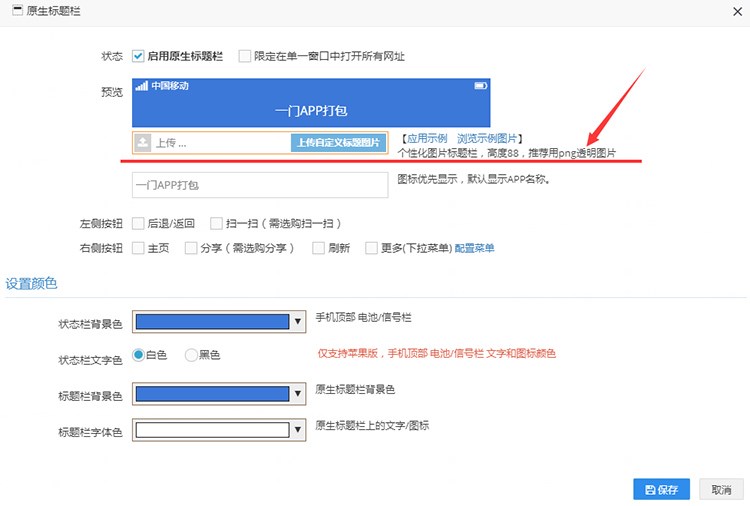
Task: Select 黑色 status bar text color
Action: click(x=191, y=355)
